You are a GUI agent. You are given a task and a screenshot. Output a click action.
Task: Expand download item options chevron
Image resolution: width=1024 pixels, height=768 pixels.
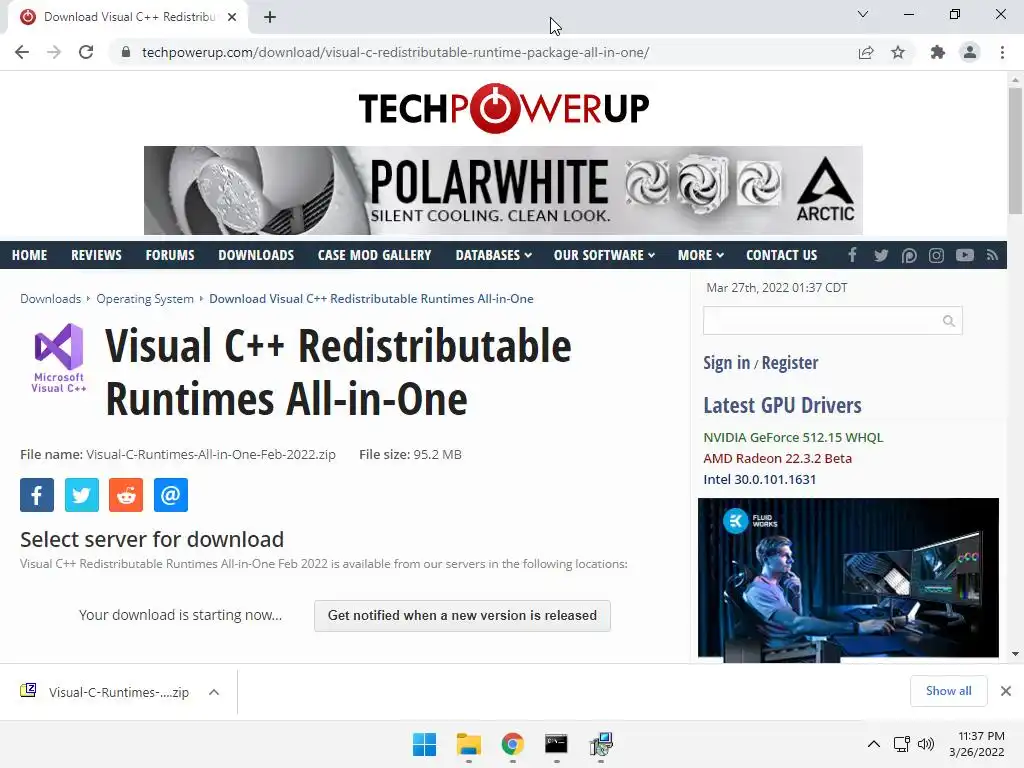pos(214,692)
